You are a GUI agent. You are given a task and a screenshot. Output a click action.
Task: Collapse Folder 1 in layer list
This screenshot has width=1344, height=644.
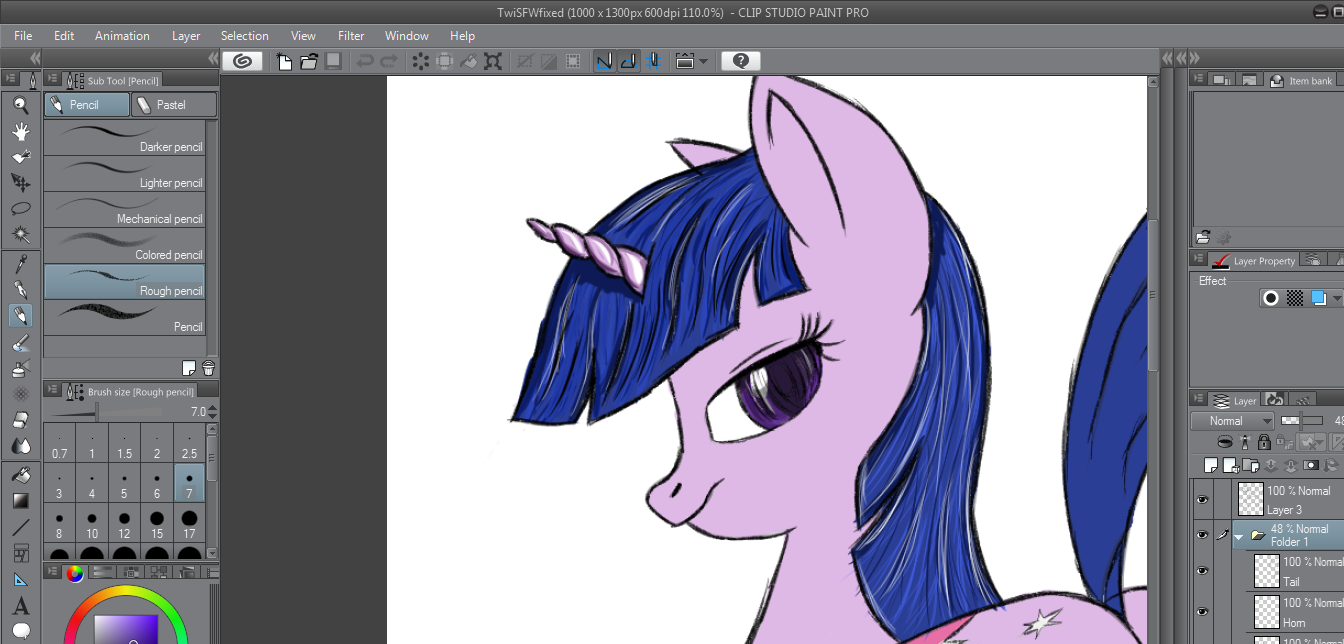(1239, 536)
